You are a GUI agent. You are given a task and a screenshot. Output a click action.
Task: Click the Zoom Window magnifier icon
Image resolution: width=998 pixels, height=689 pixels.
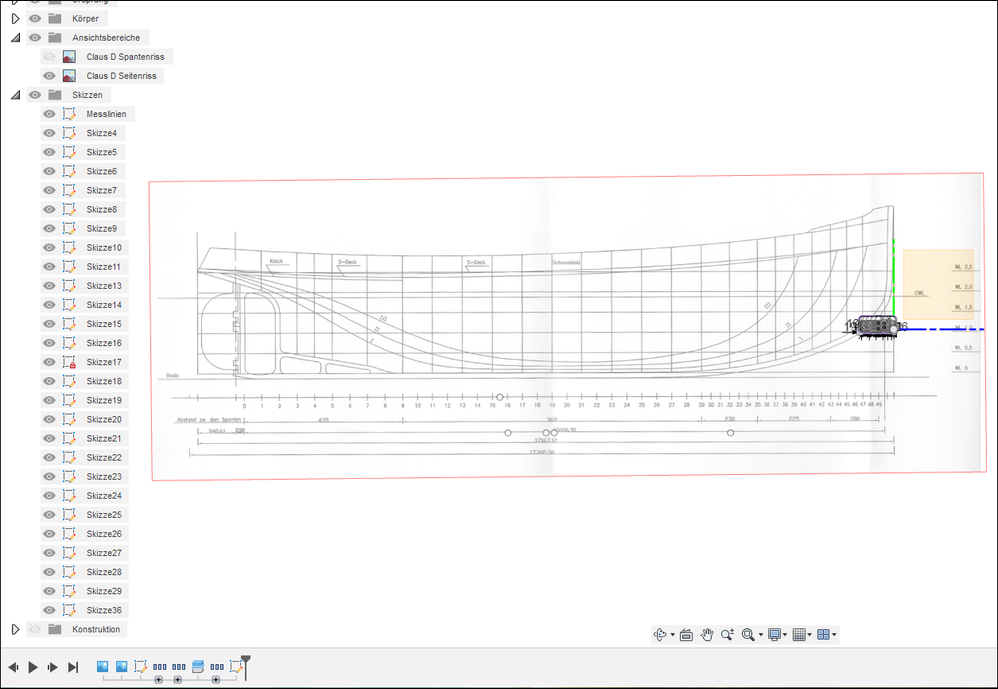[x=748, y=634]
